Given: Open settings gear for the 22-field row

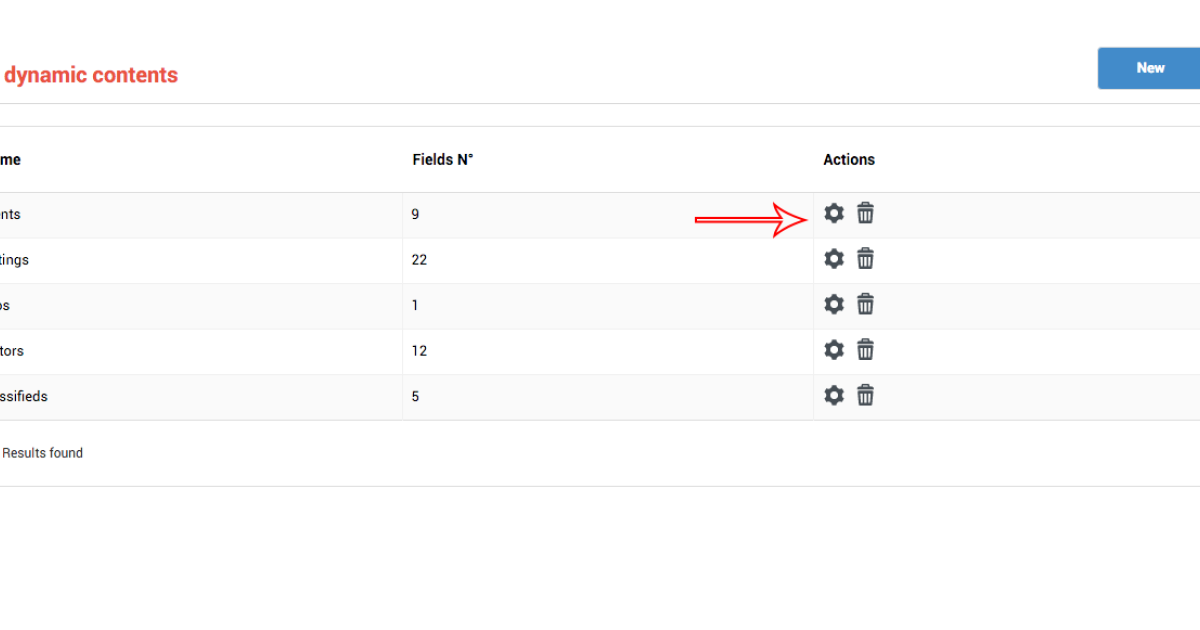Looking at the screenshot, I should click(x=834, y=259).
